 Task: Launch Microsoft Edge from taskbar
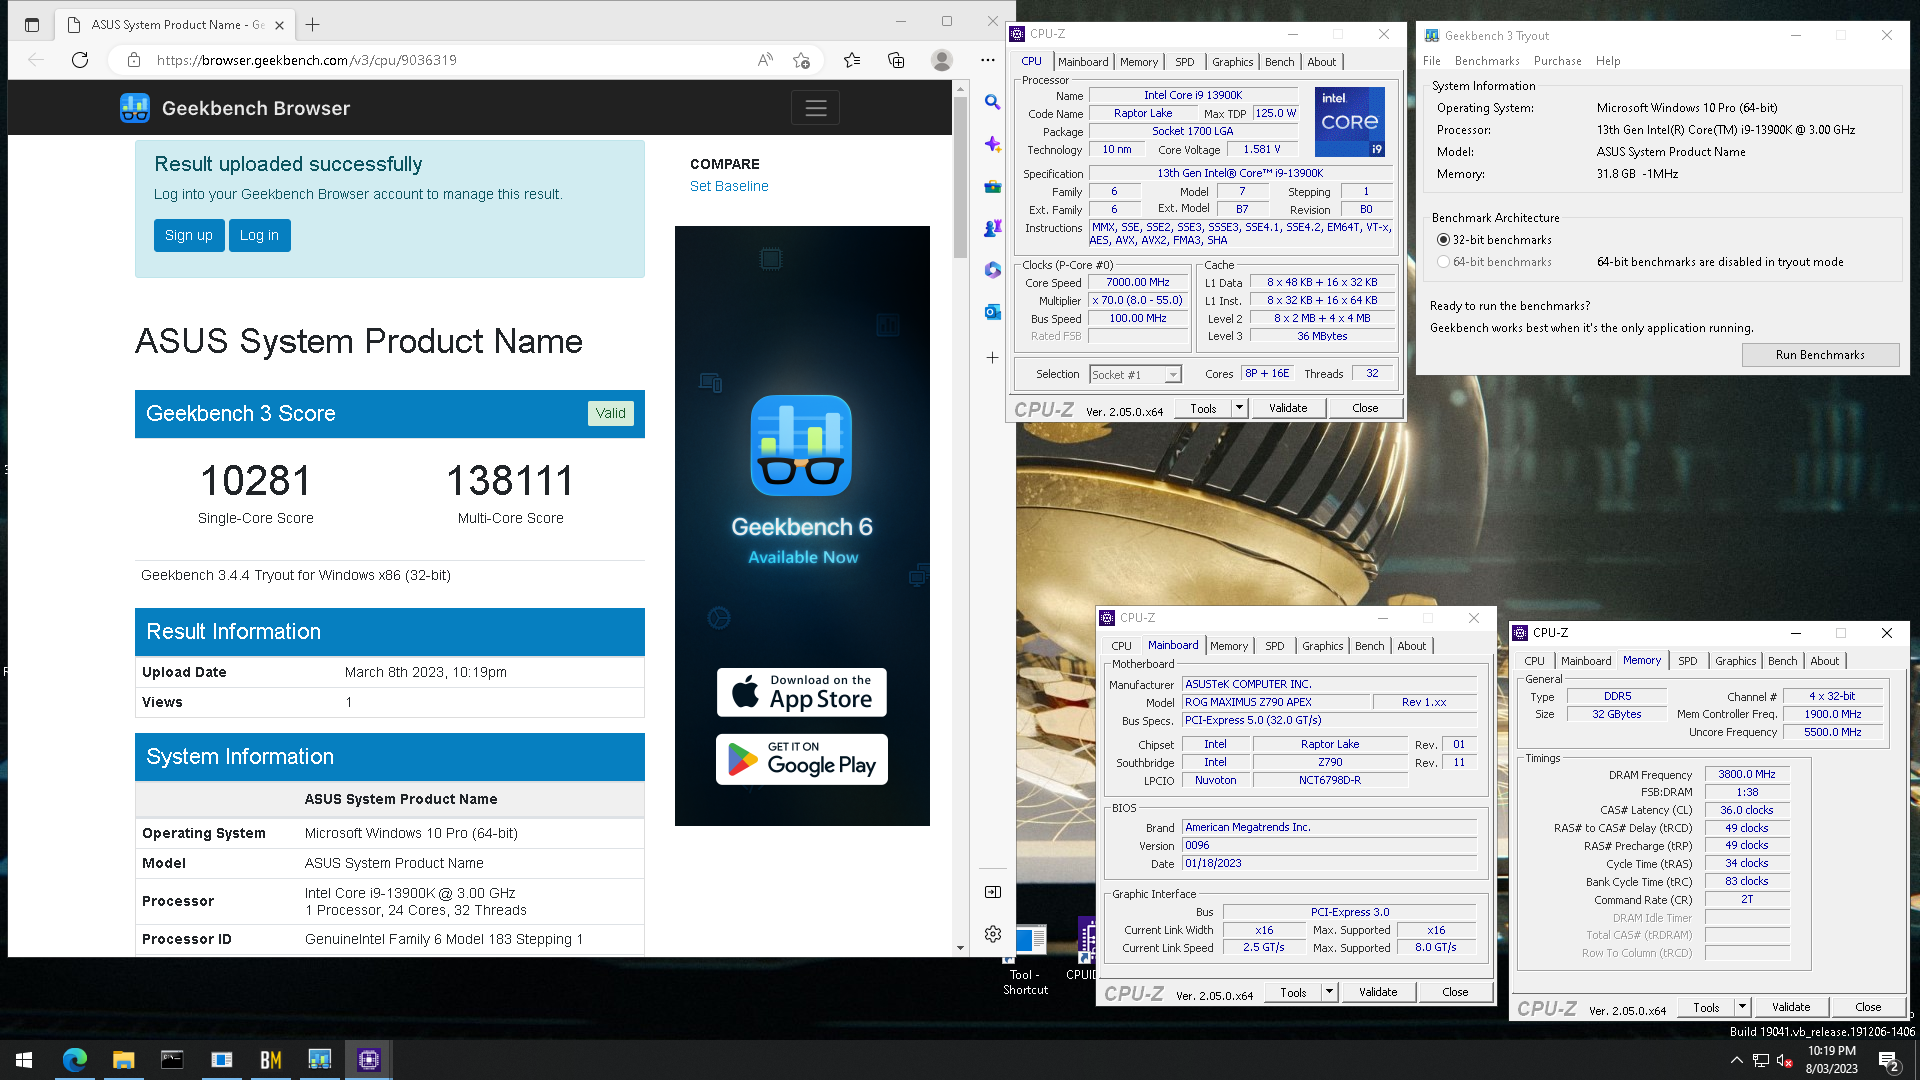75,1060
